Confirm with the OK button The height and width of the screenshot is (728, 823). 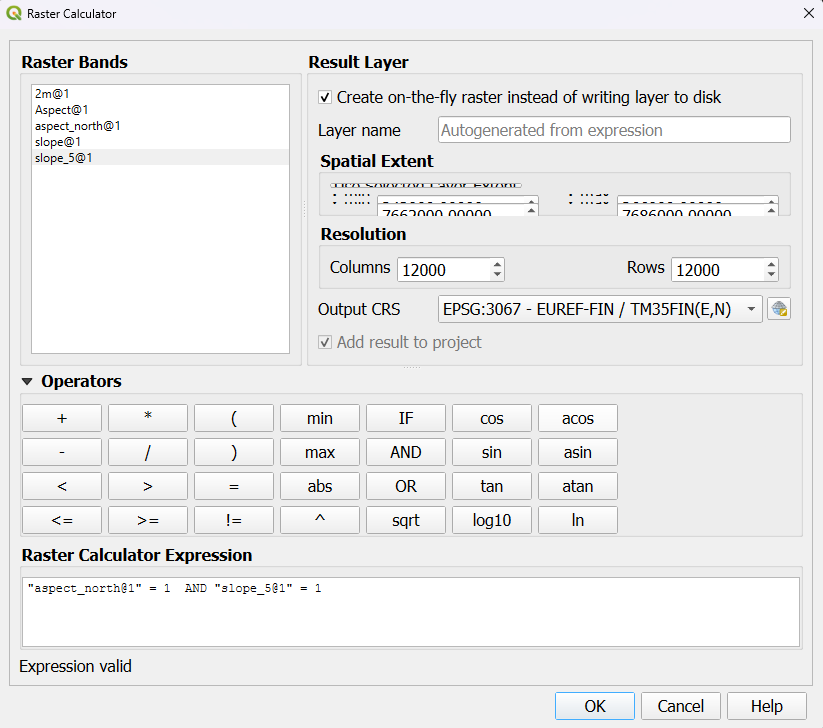point(595,706)
